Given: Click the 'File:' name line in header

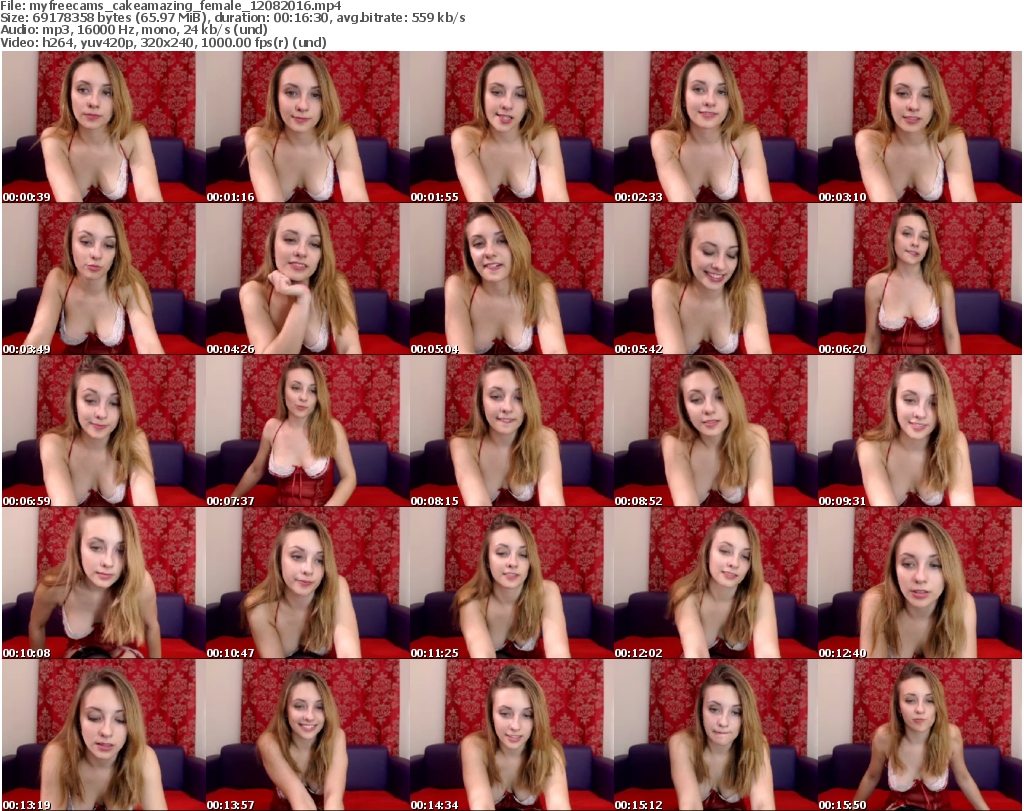Looking at the screenshot, I should coord(170,6).
